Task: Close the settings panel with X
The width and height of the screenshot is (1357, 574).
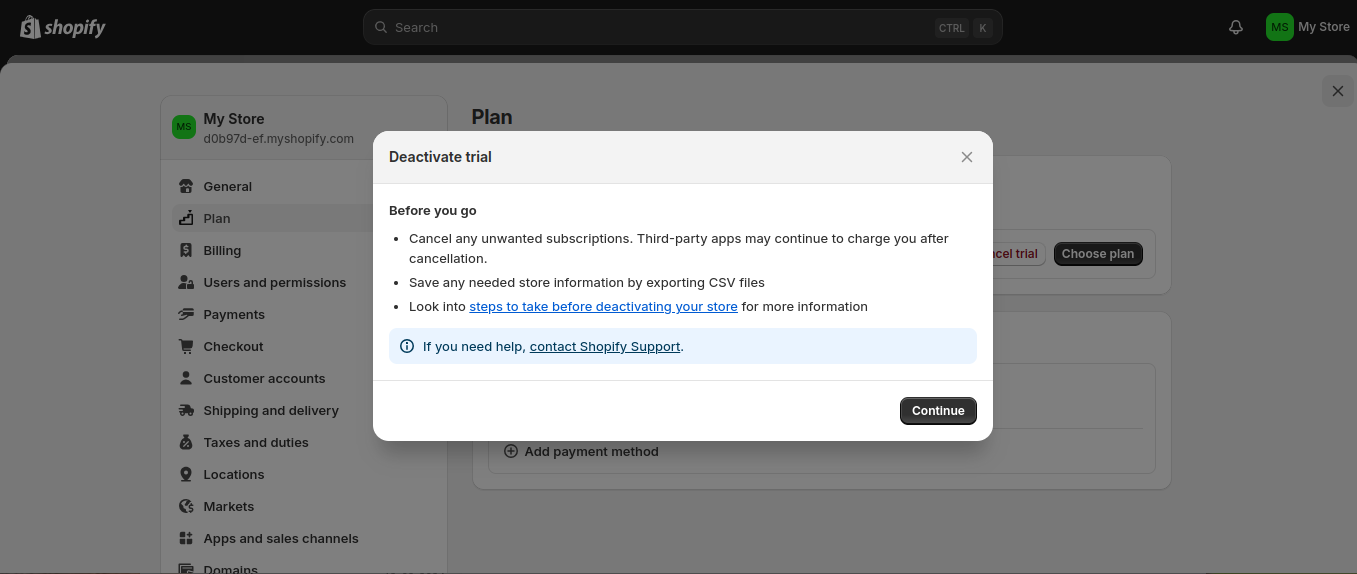Action: pos(1337,91)
